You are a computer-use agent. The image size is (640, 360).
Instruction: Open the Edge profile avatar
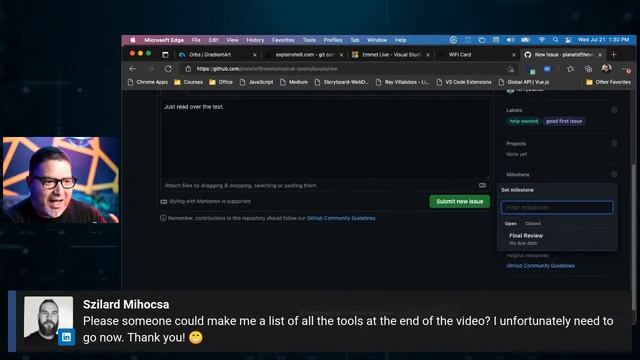607,69
